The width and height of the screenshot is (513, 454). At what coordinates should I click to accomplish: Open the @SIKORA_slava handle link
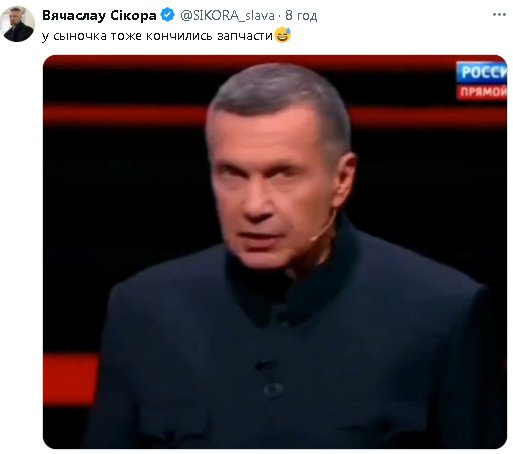point(227,16)
